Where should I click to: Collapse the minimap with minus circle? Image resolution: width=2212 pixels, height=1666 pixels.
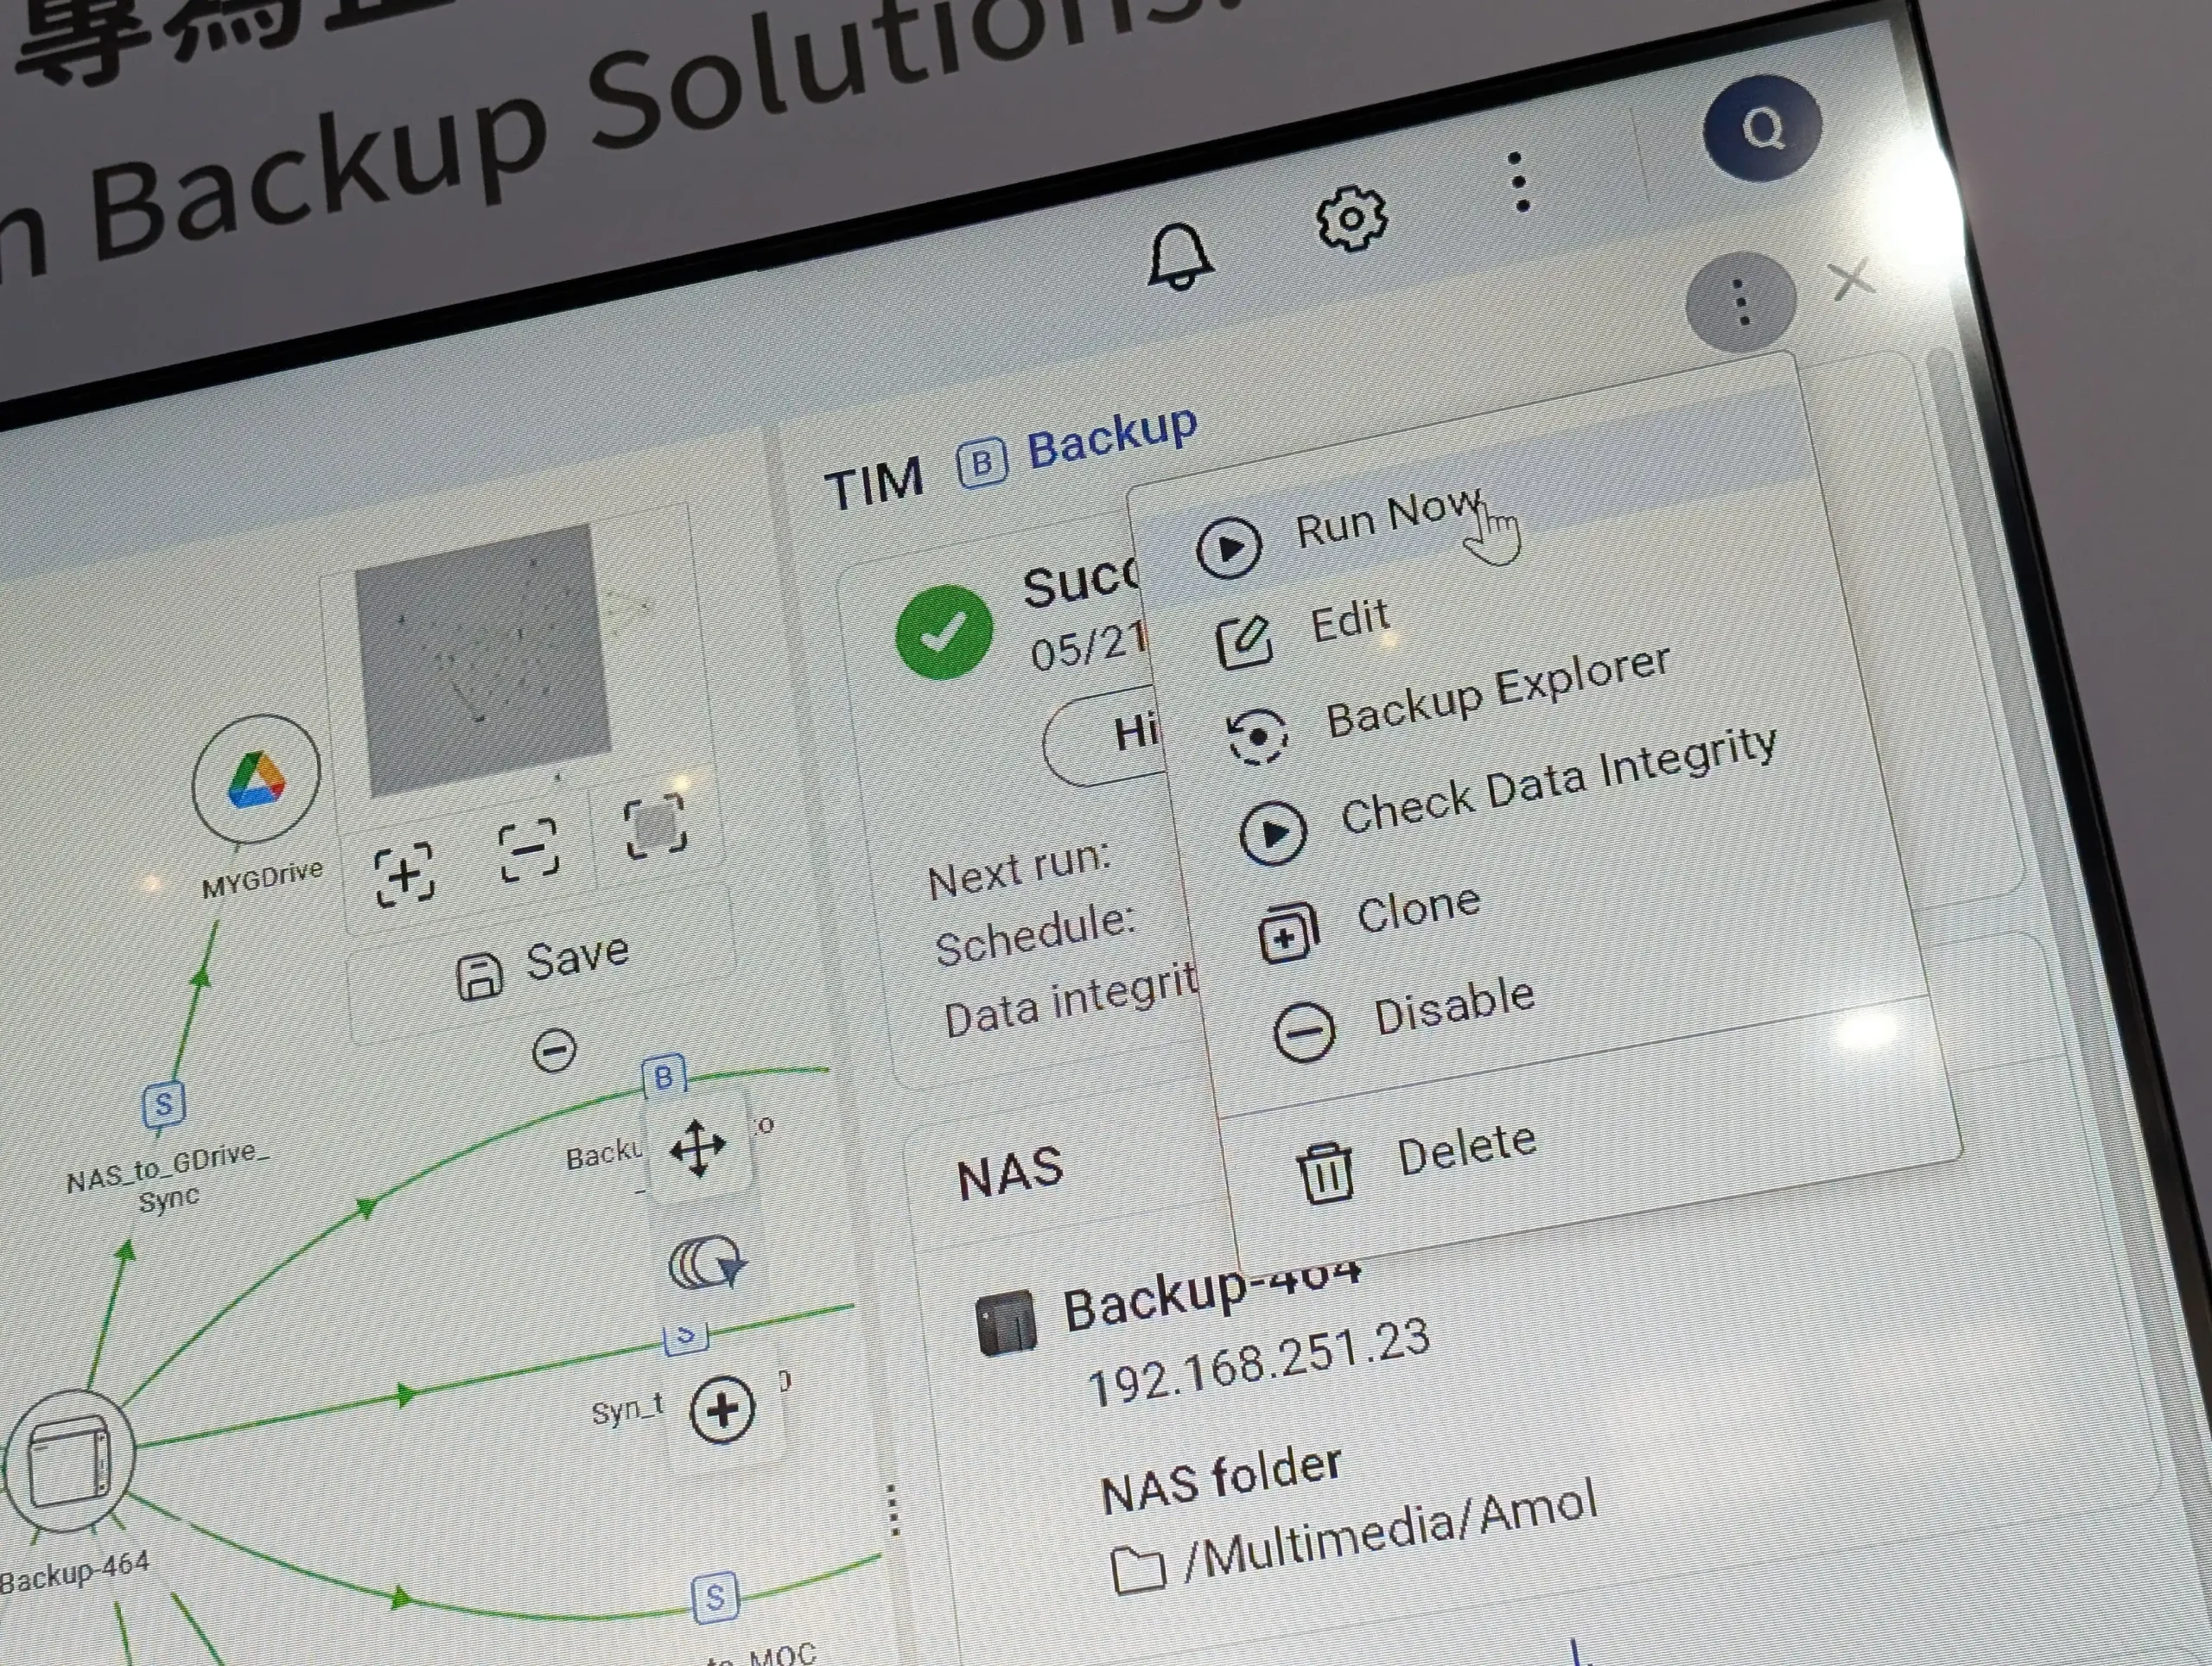554,1050
